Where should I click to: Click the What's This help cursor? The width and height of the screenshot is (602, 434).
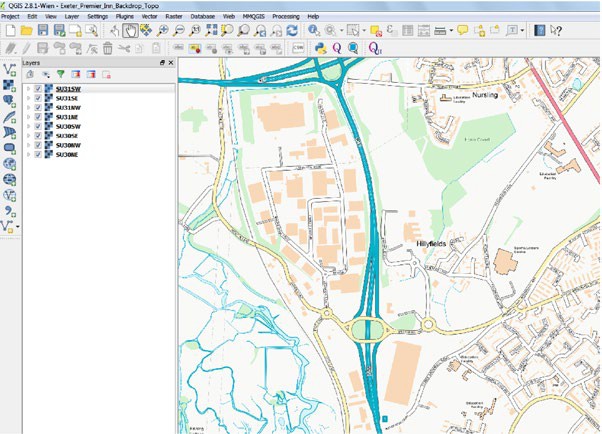click(556, 30)
